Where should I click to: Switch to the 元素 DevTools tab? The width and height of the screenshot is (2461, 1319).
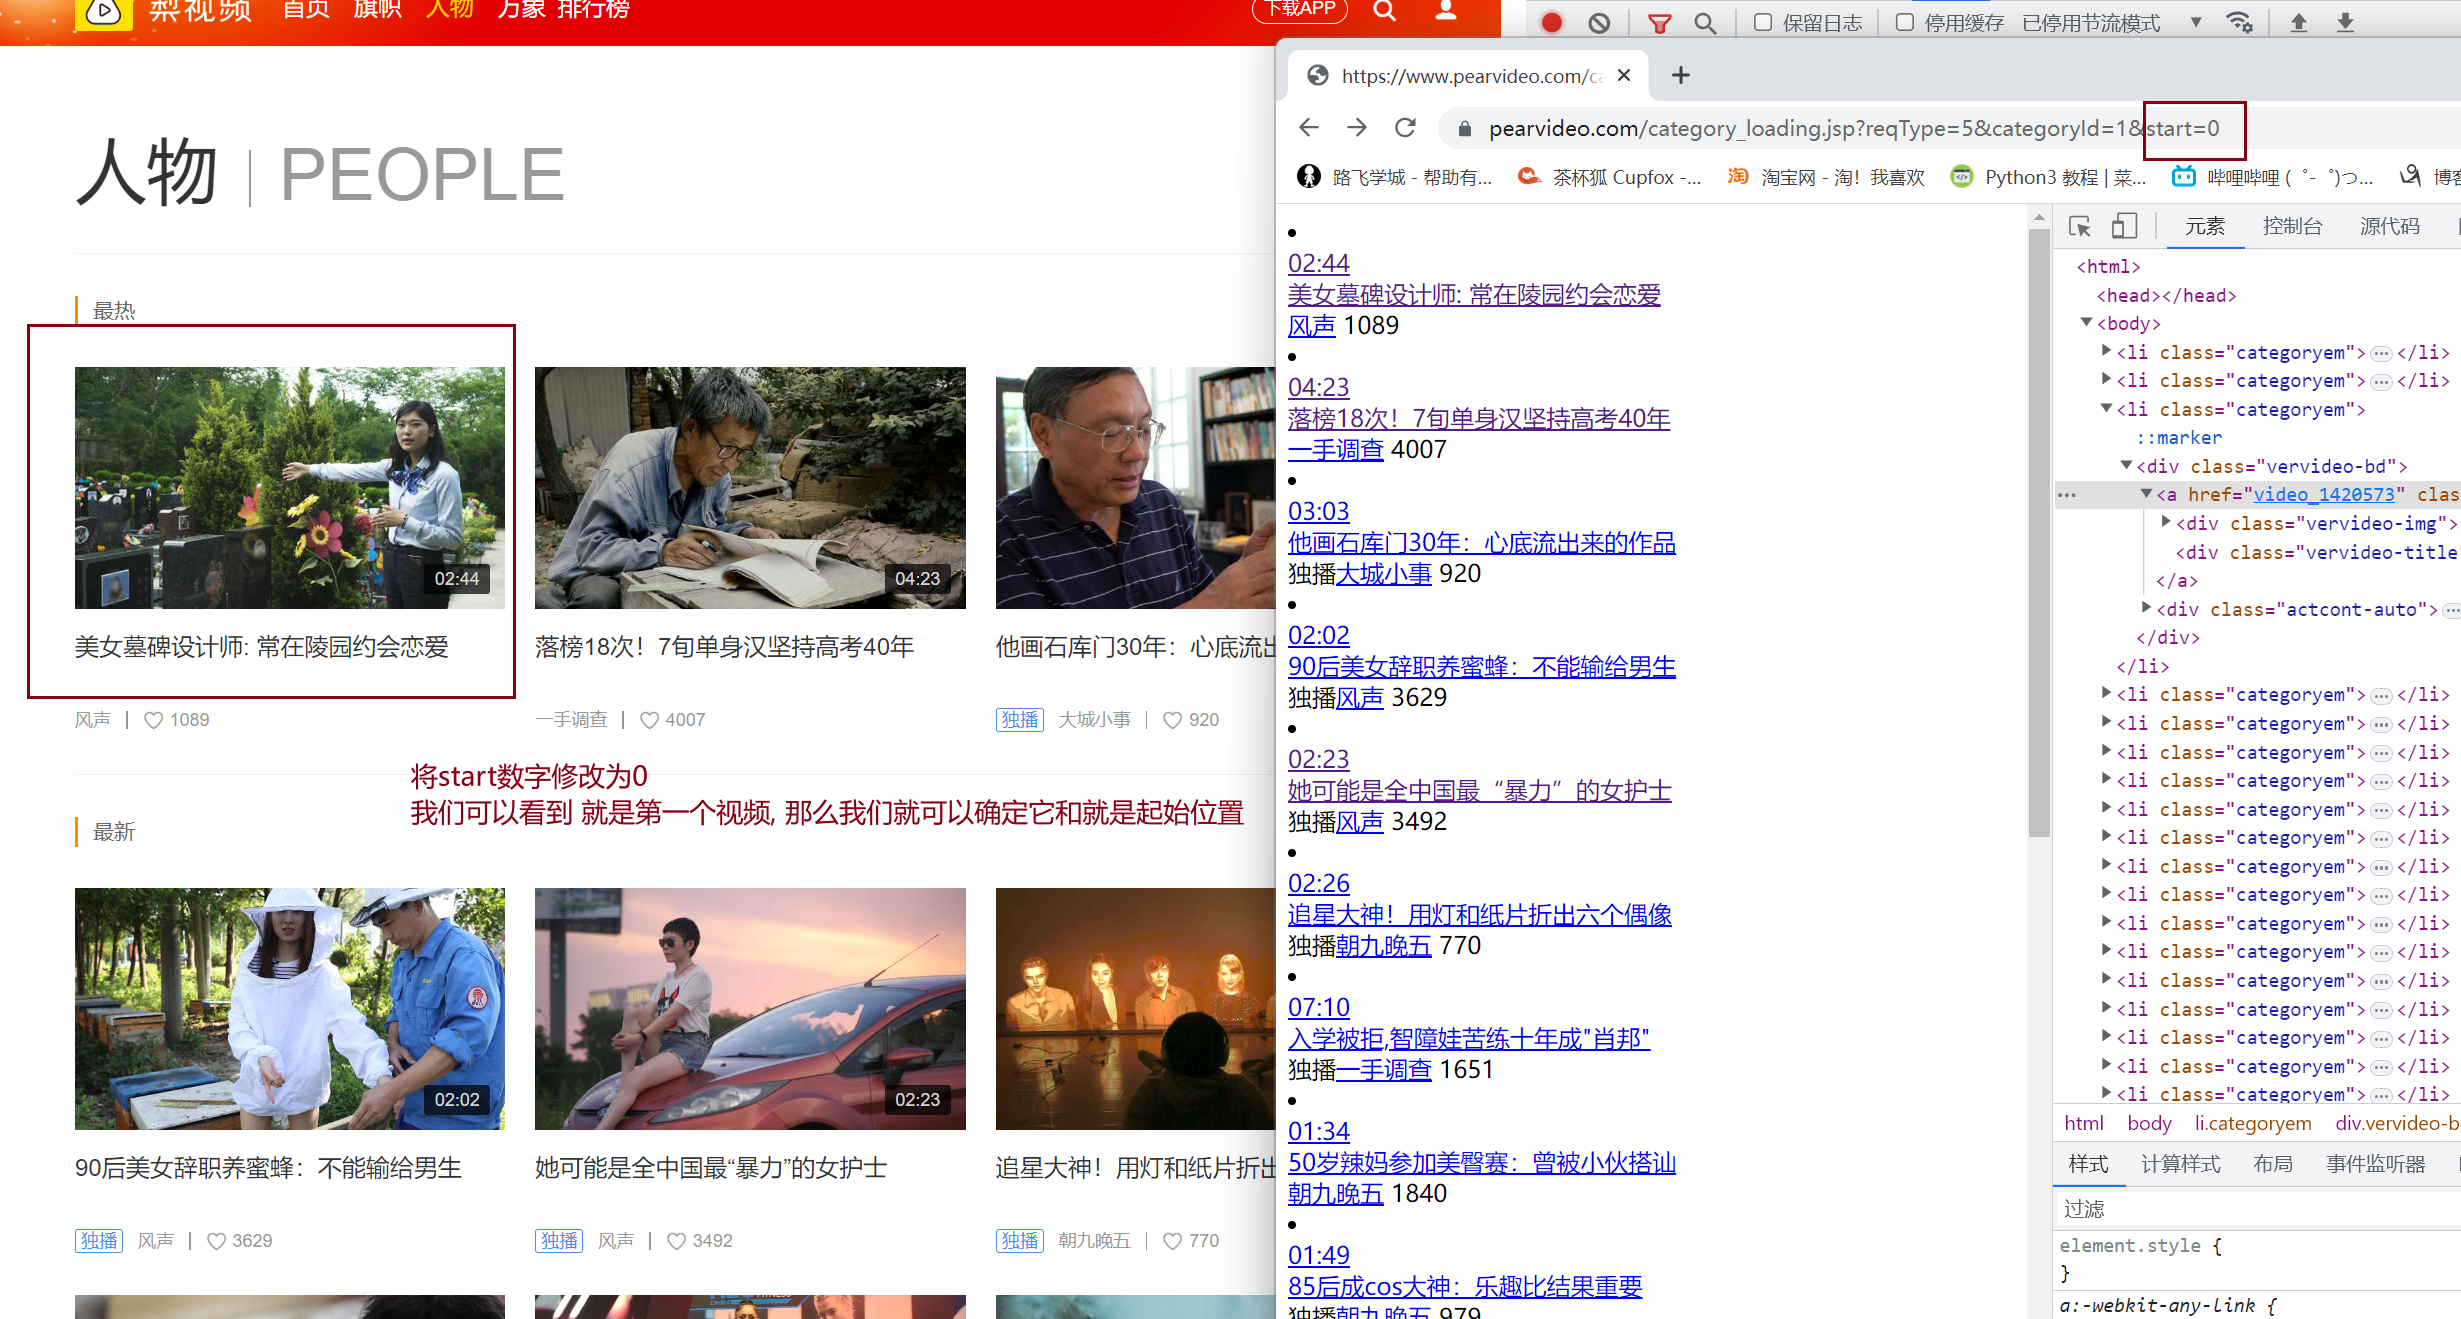coord(2205,226)
